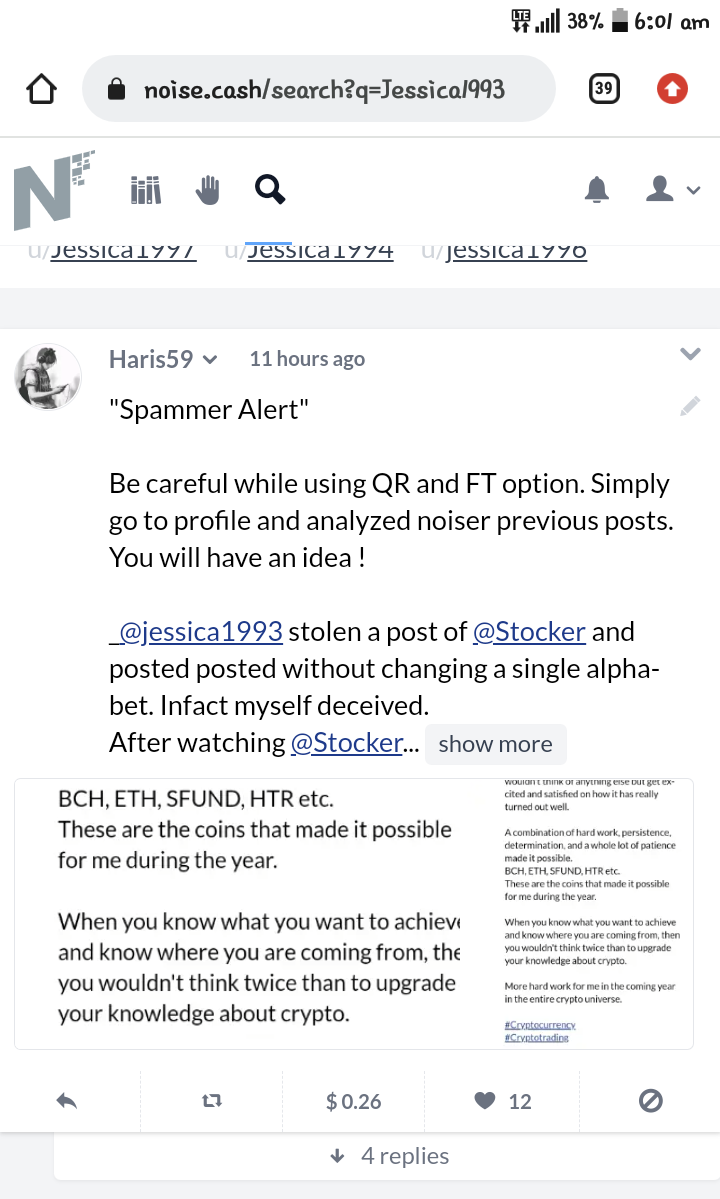This screenshot has width=720, height=1199.
Task: Open the noise.cash N logo
Action: (x=54, y=190)
